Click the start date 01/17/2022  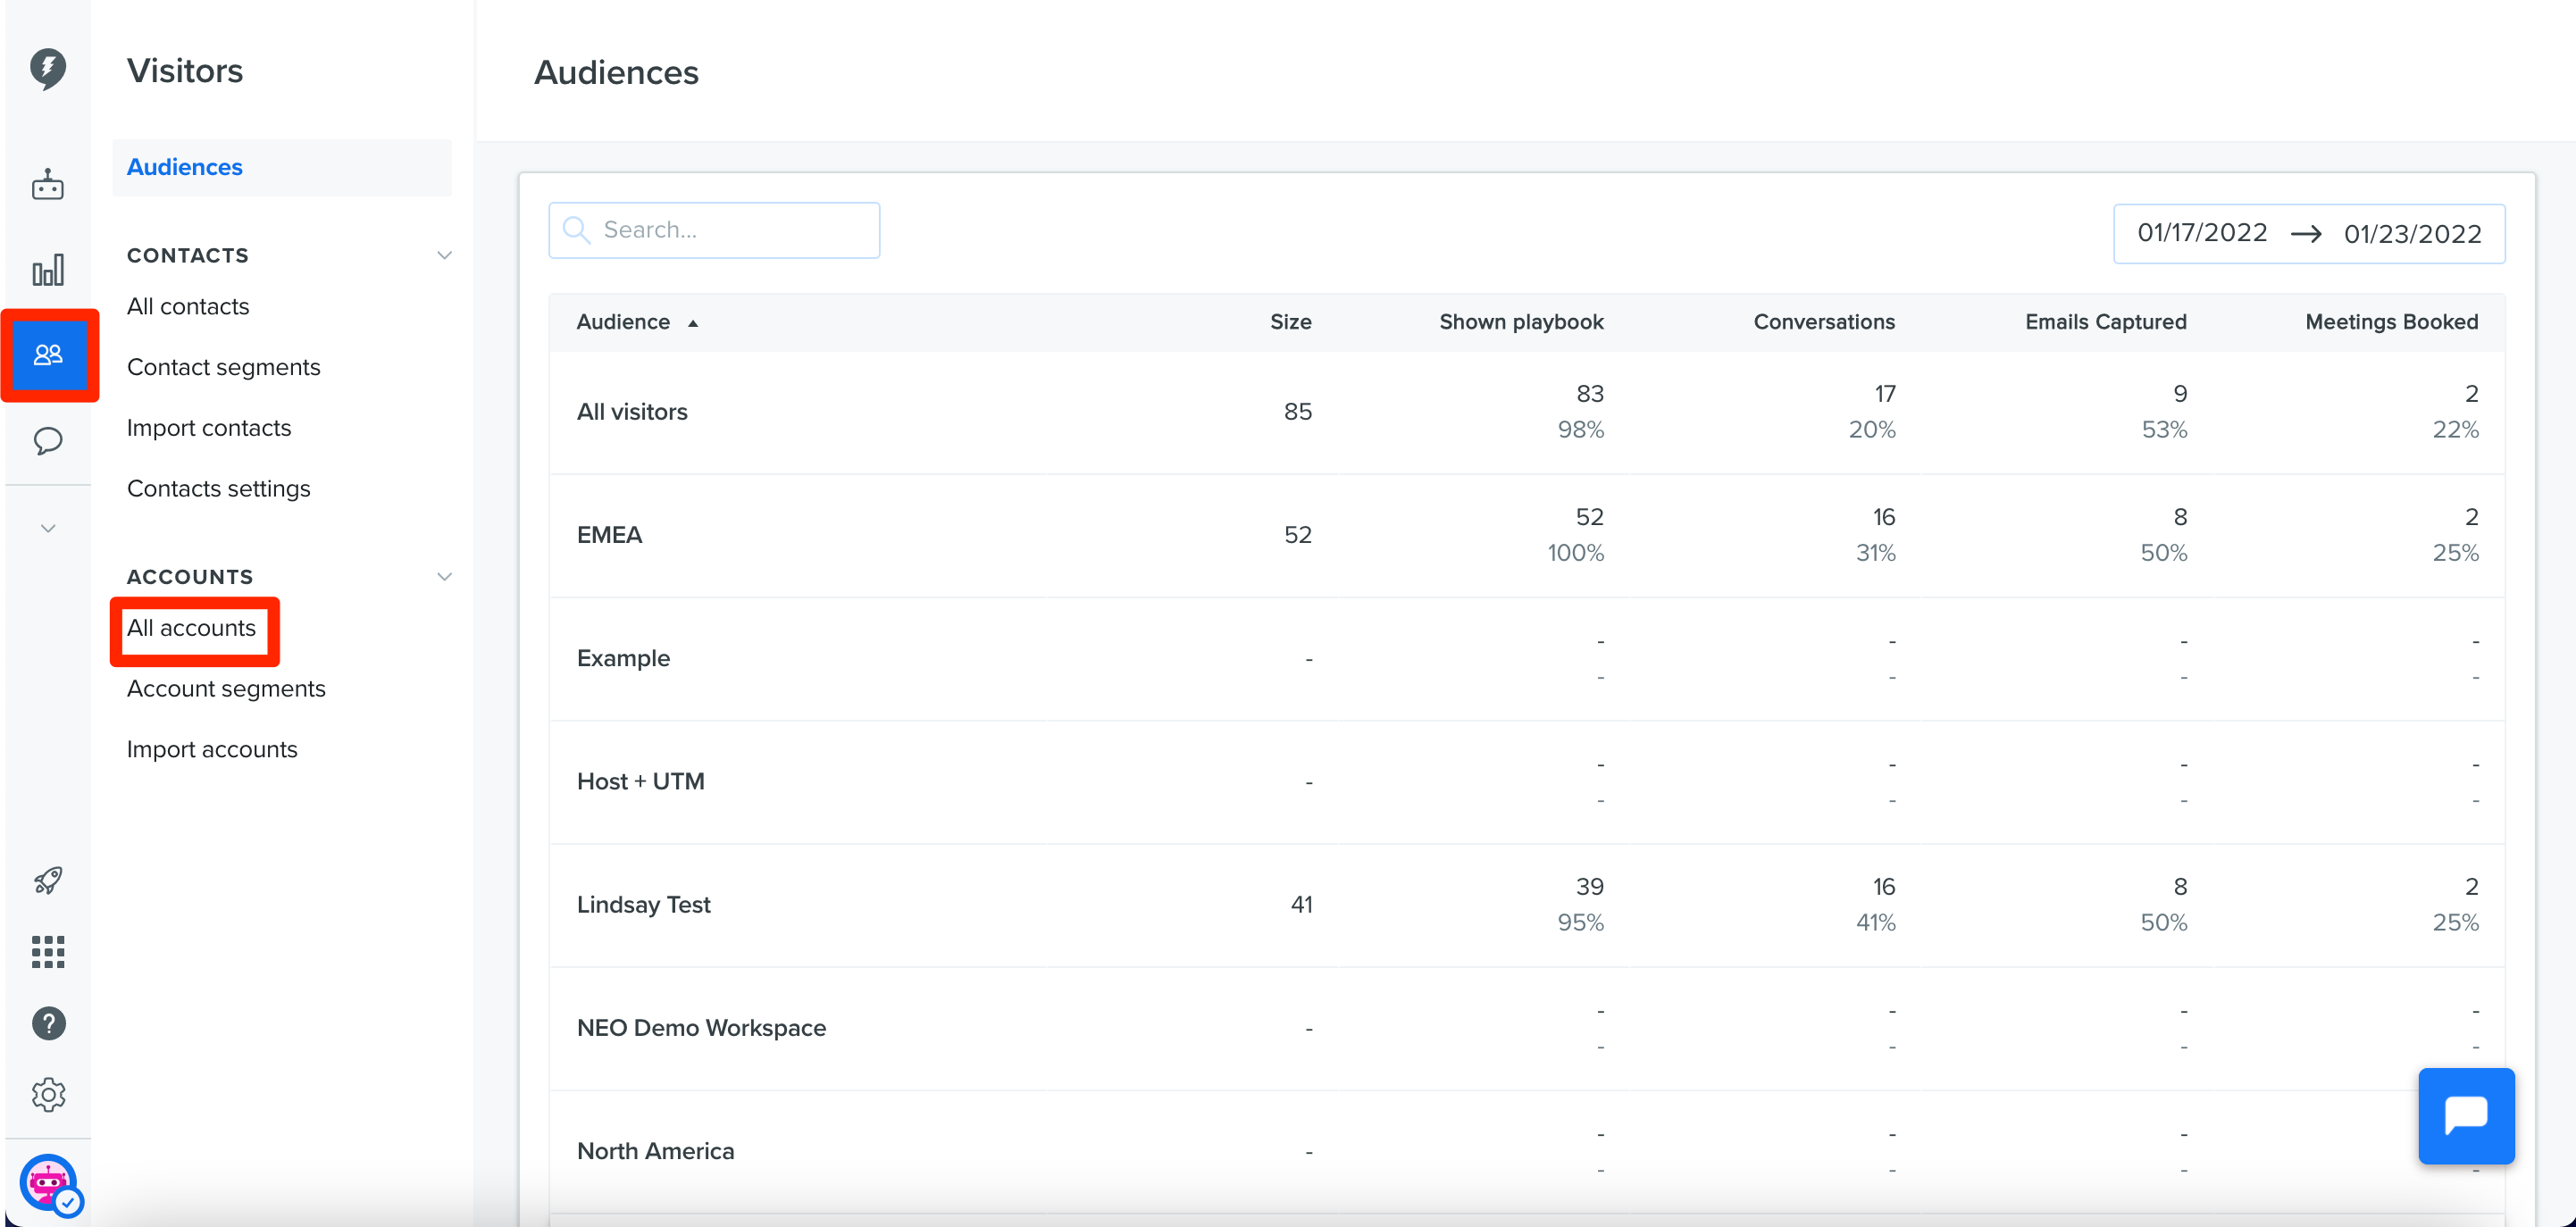pos(2202,233)
